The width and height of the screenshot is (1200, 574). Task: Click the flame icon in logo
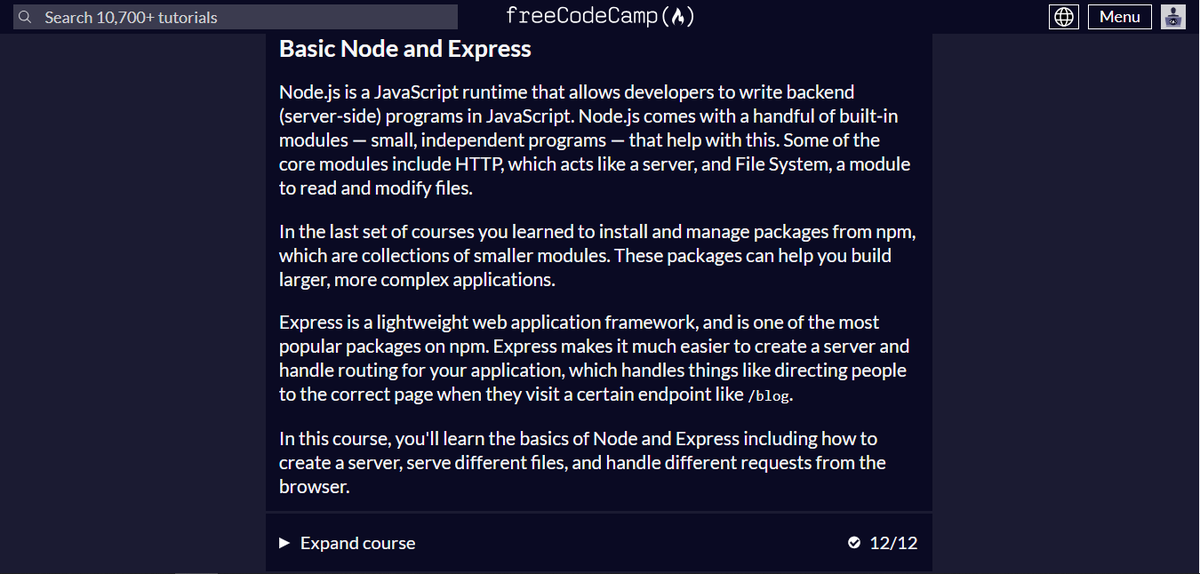[x=678, y=16]
